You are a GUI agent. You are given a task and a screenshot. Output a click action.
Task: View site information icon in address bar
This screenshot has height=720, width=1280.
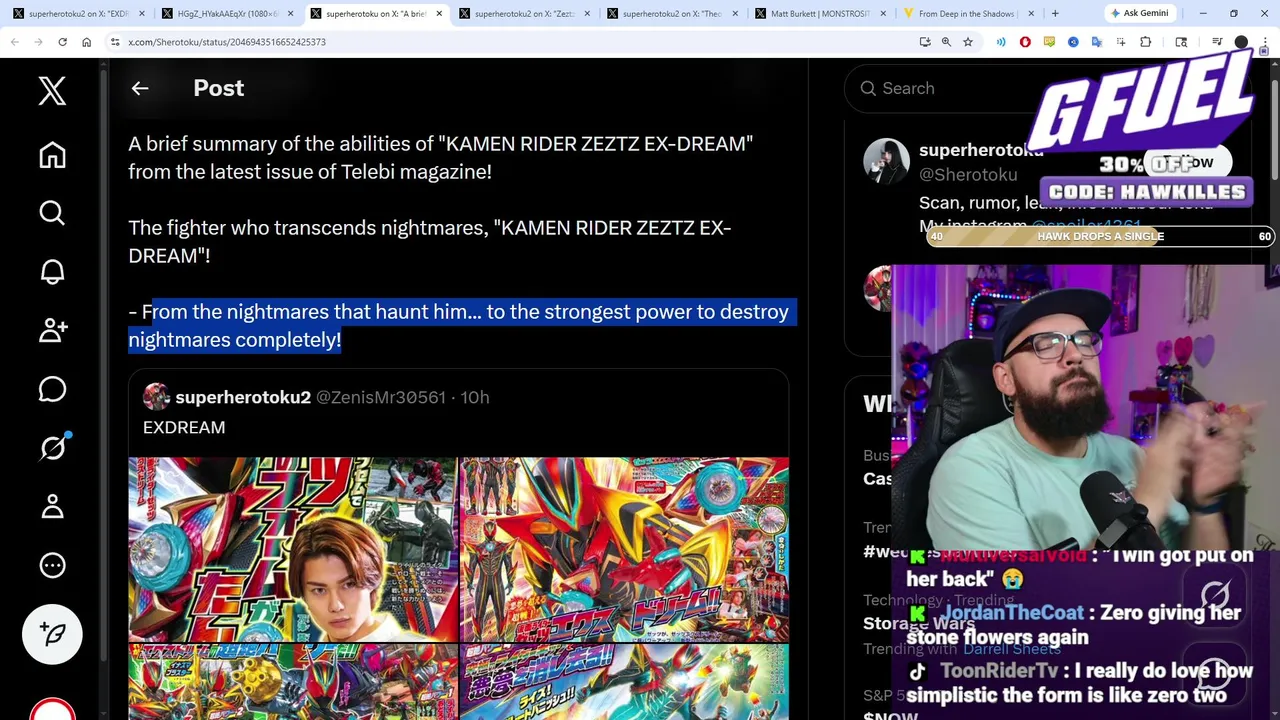(115, 42)
